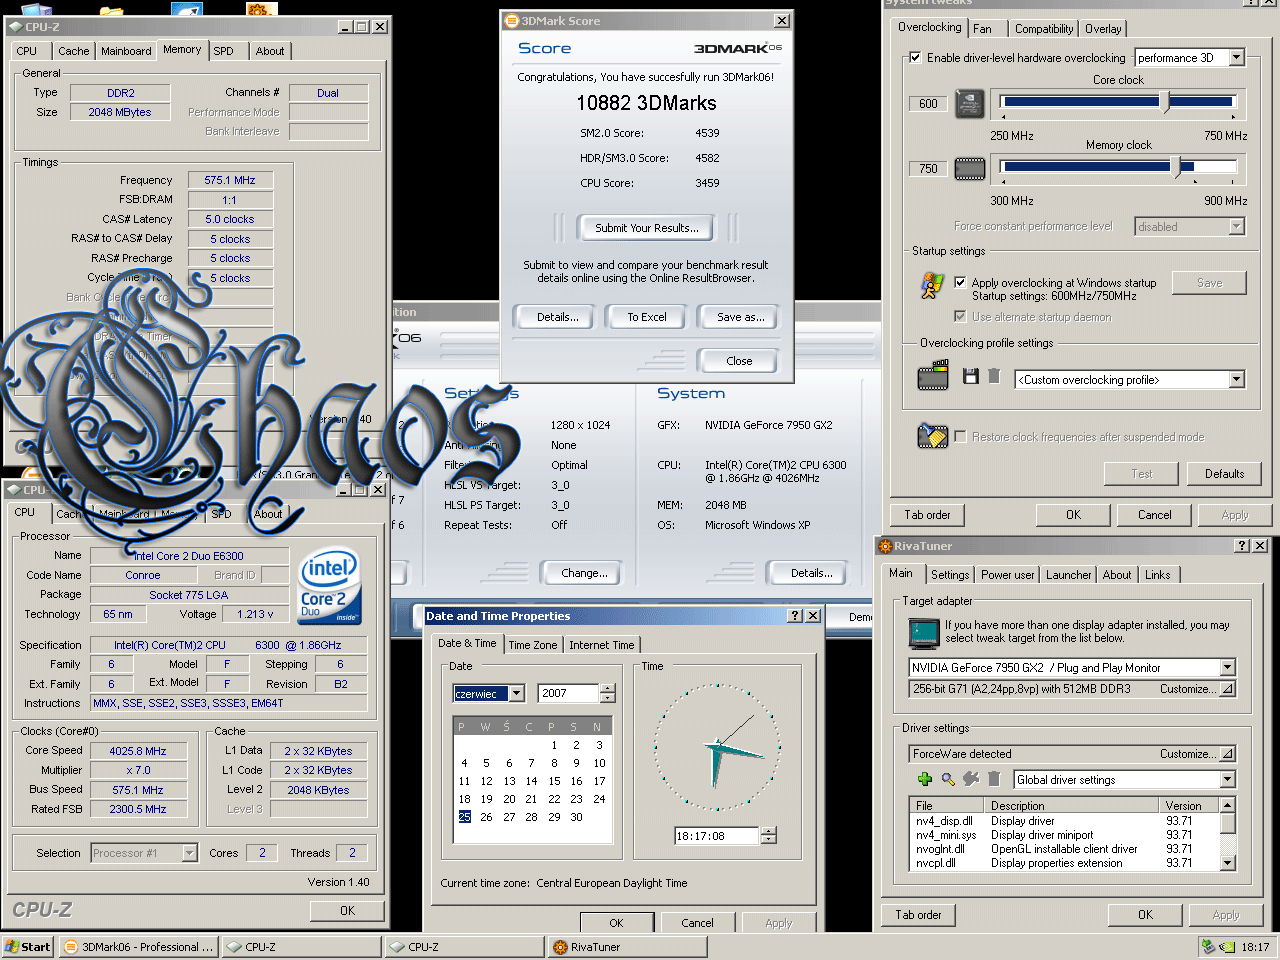Switch to the Time Zone tab

click(x=532, y=645)
